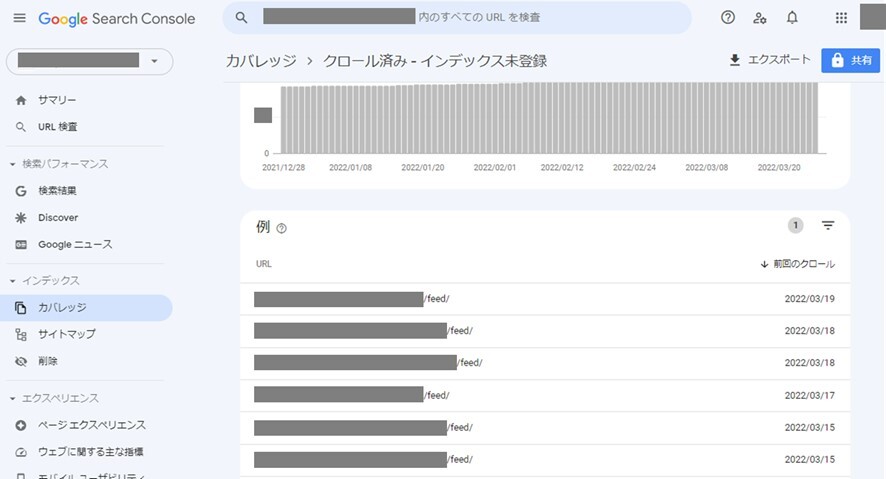Open the Google apps grid
Image resolution: width=886 pixels, height=479 pixels.
(841, 18)
